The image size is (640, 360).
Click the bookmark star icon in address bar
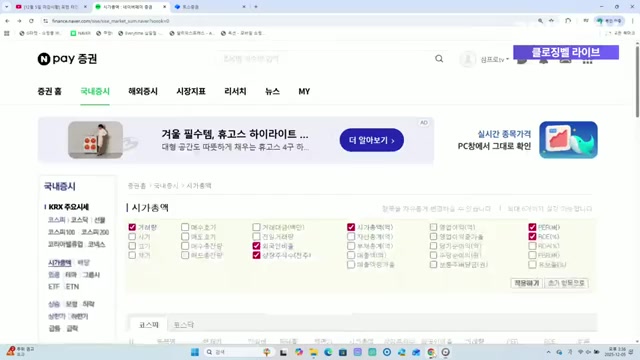point(551,21)
